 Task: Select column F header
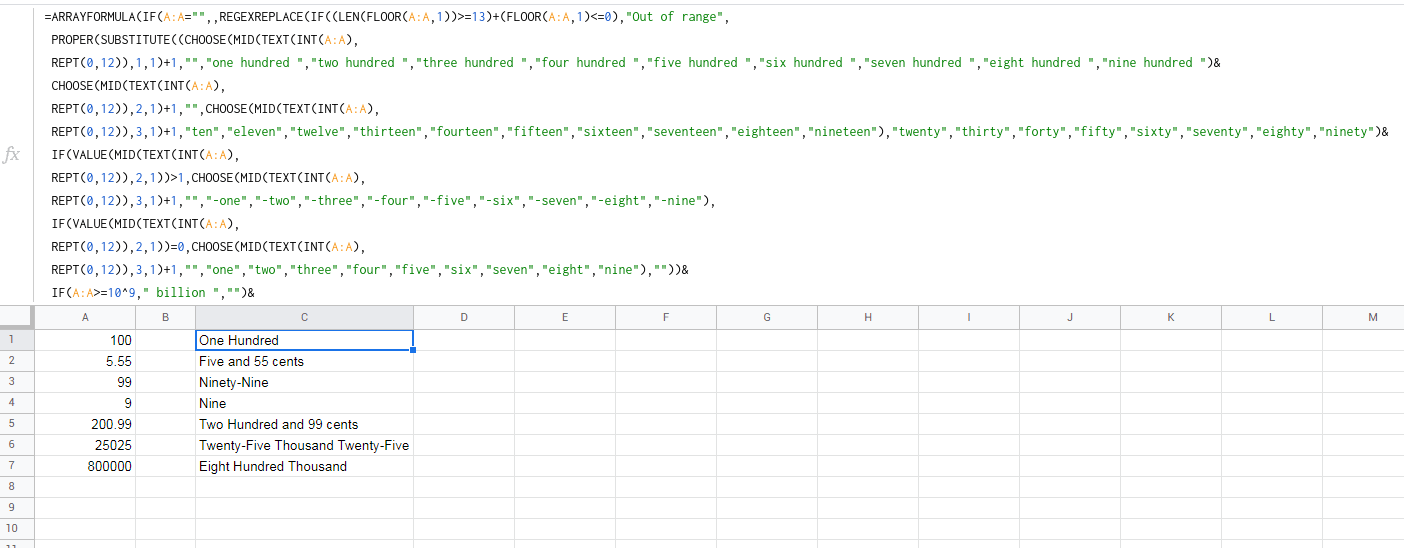666,317
